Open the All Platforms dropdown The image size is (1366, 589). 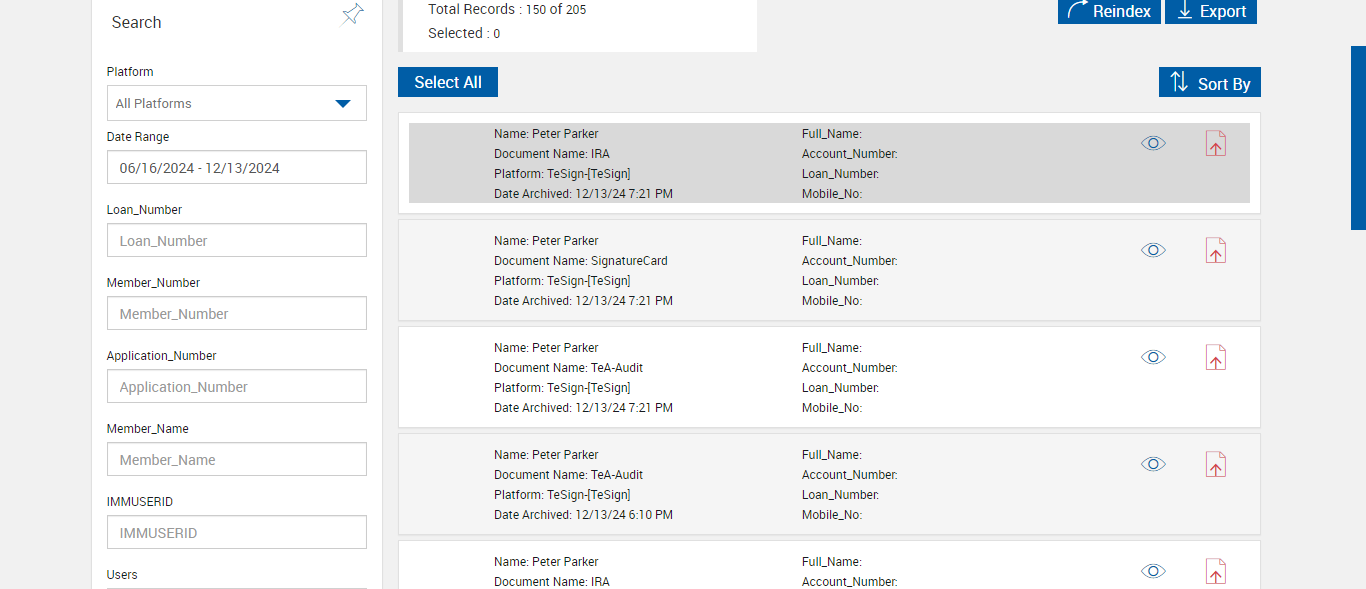236,103
